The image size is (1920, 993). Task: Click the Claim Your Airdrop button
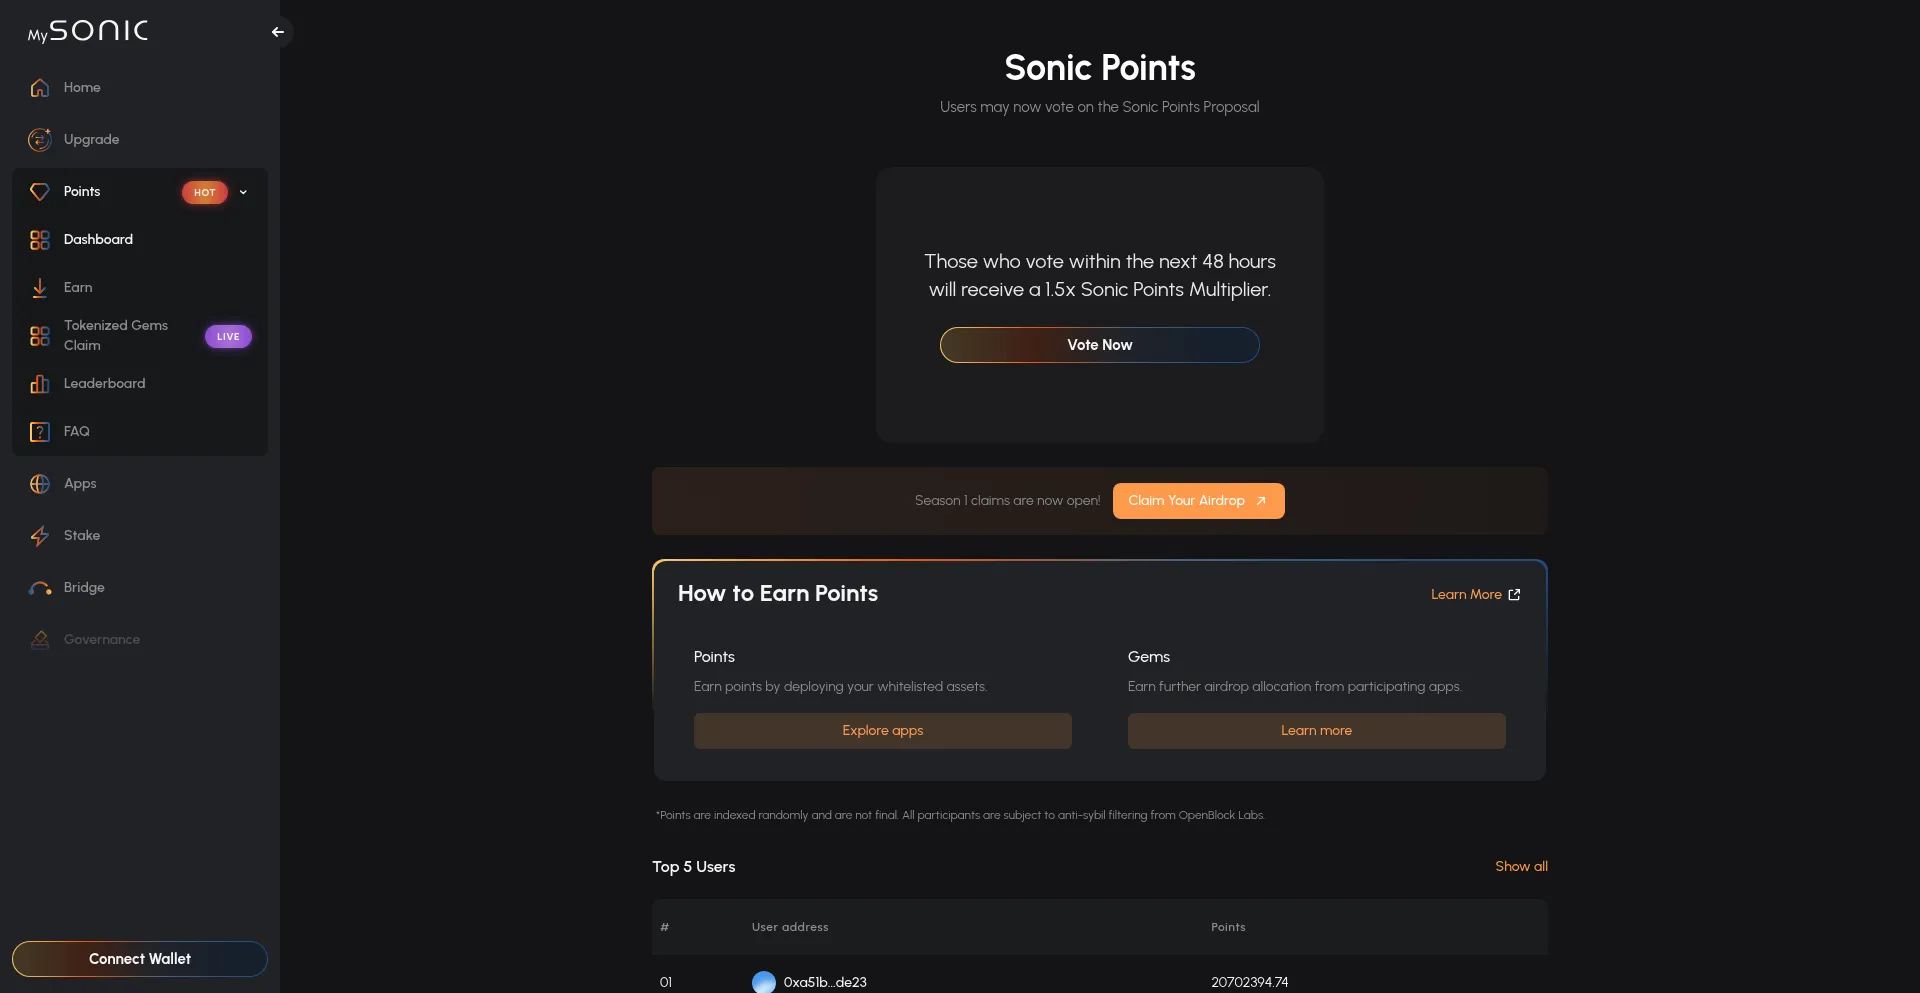pyautogui.click(x=1198, y=501)
